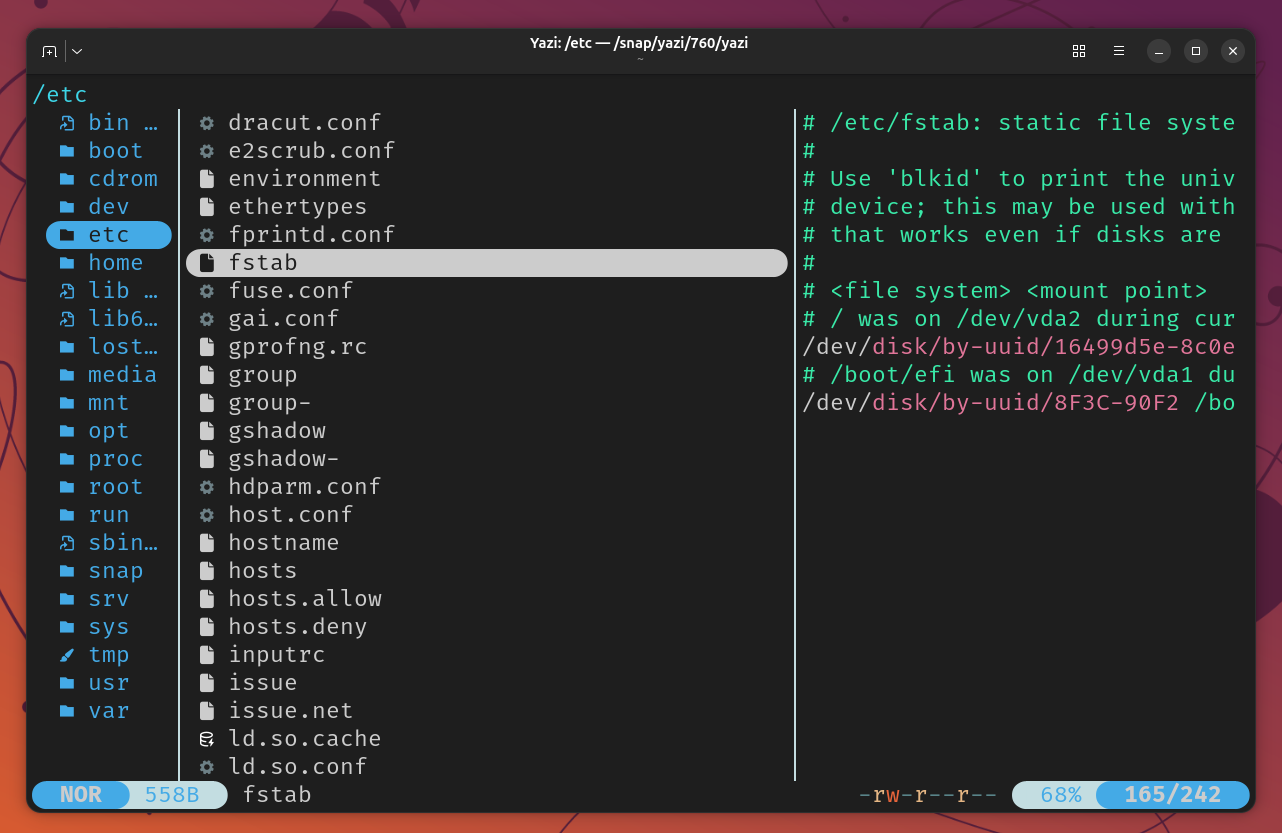The image size is (1282, 833).
Task: Click the folder icon beside snap
Action: pos(67,571)
